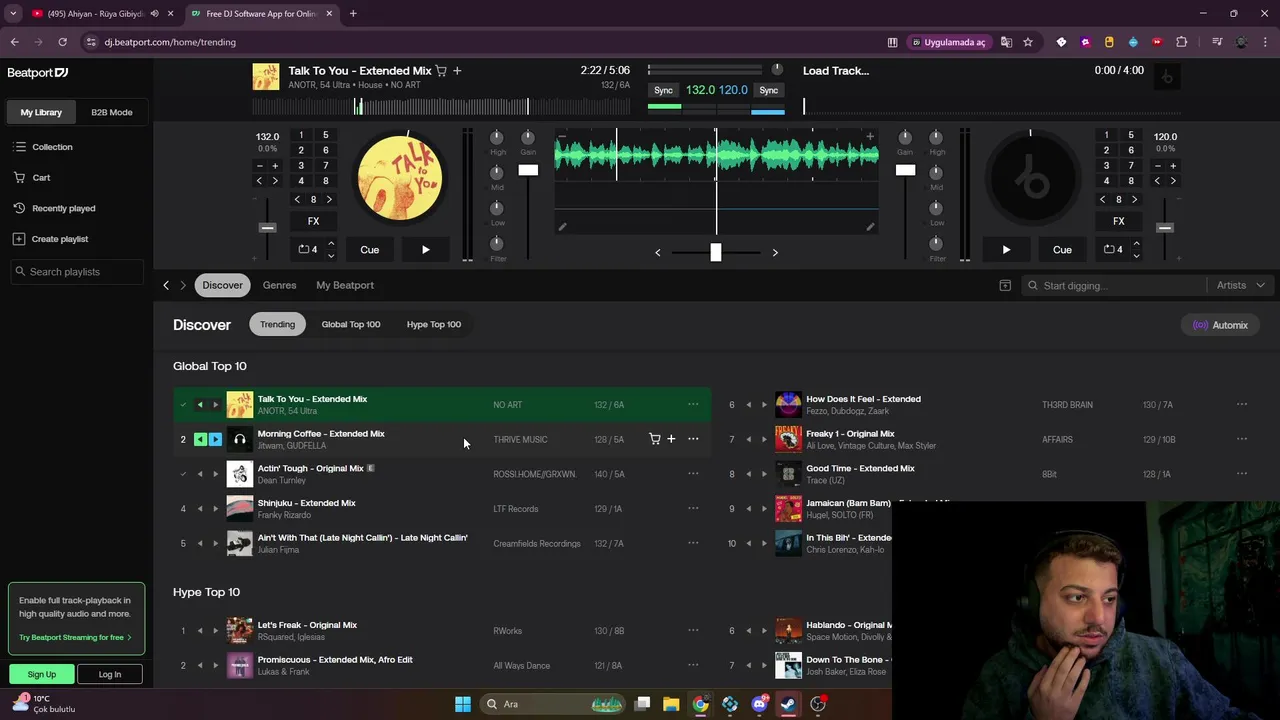
Task: Load Morning Coffee to right deck
Action: point(215,439)
